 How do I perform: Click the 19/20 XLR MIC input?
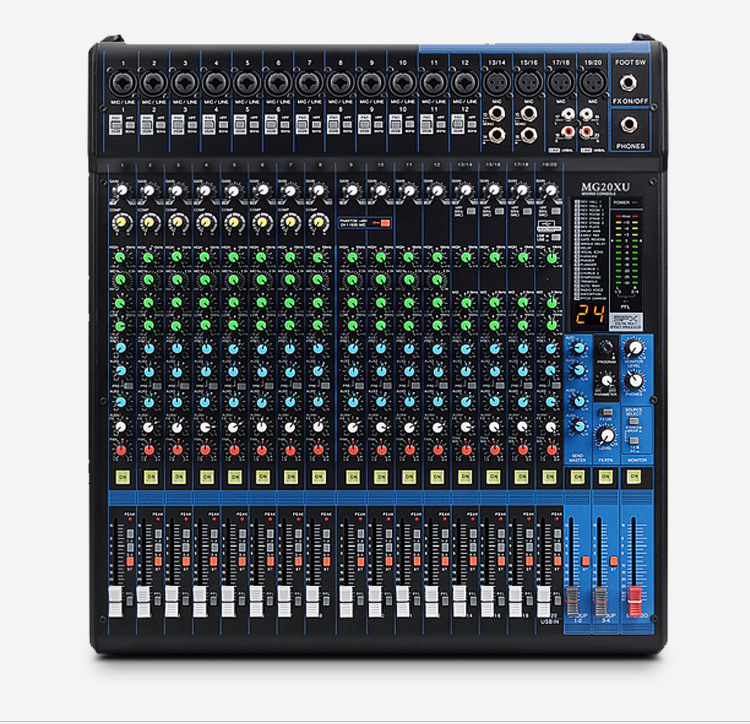coord(593,83)
